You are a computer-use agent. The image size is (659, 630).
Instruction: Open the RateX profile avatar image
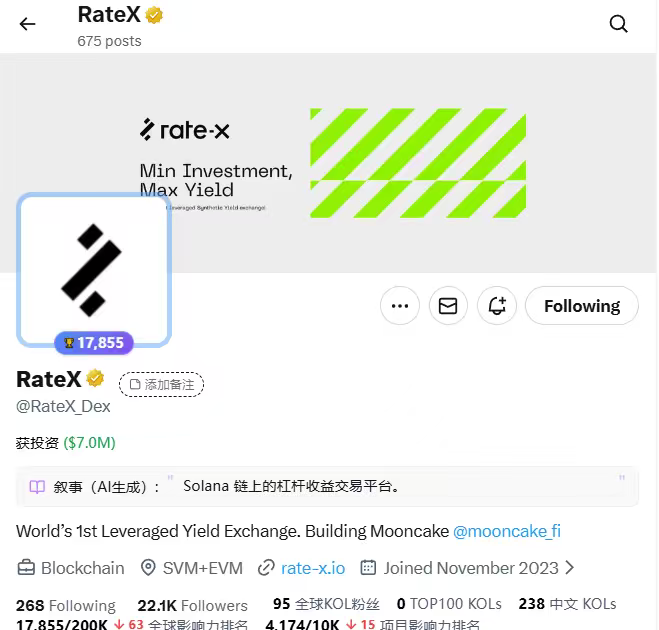(x=94, y=270)
